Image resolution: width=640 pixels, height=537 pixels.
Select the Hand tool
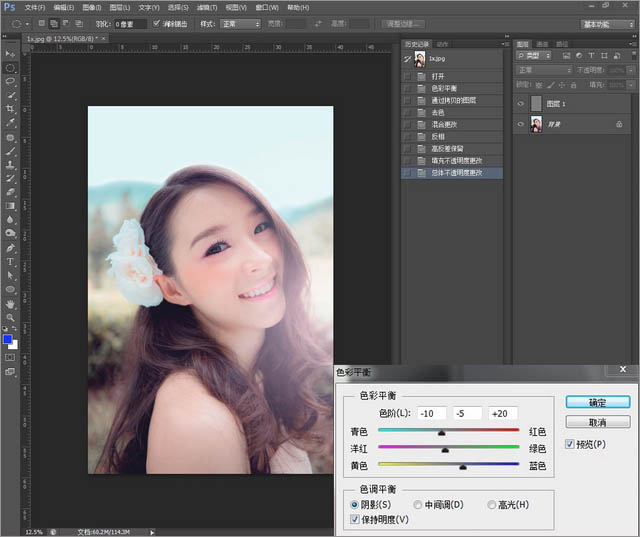coord(10,303)
